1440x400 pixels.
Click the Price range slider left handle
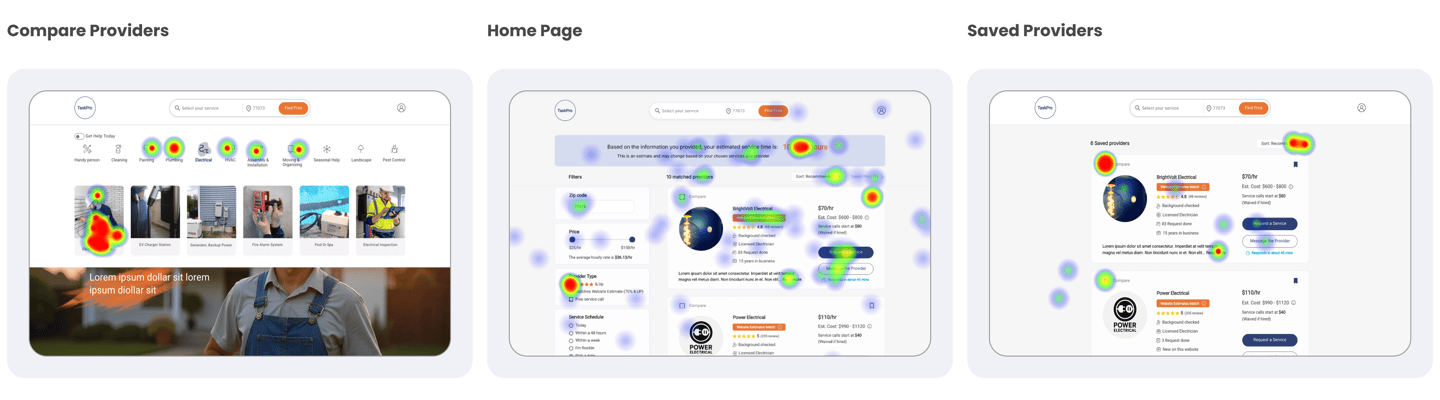[573, 240]
